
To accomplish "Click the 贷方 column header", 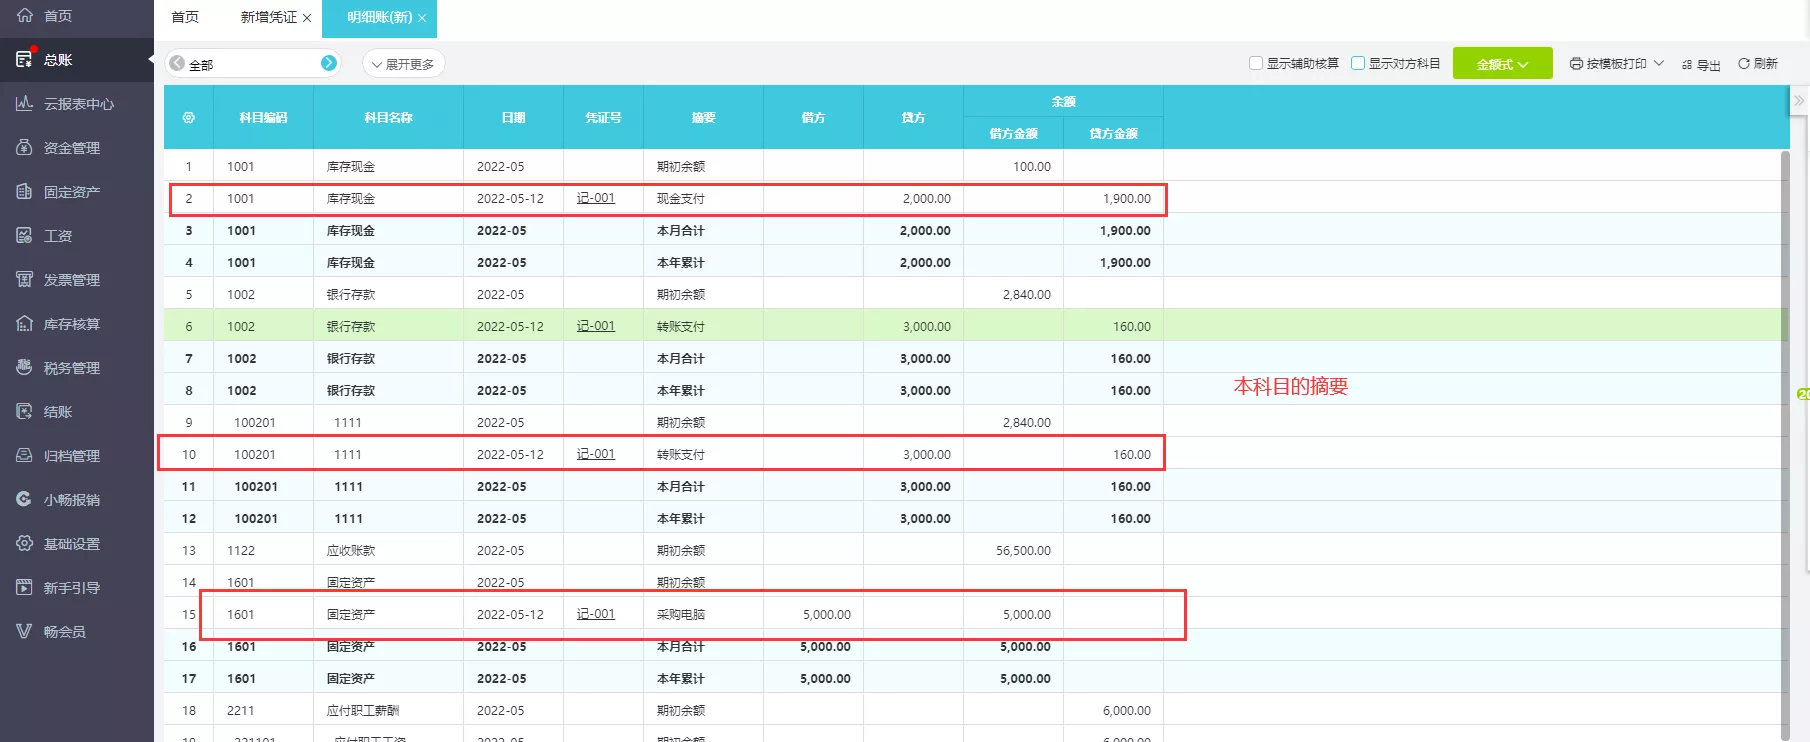I will [x=913, y=118].
